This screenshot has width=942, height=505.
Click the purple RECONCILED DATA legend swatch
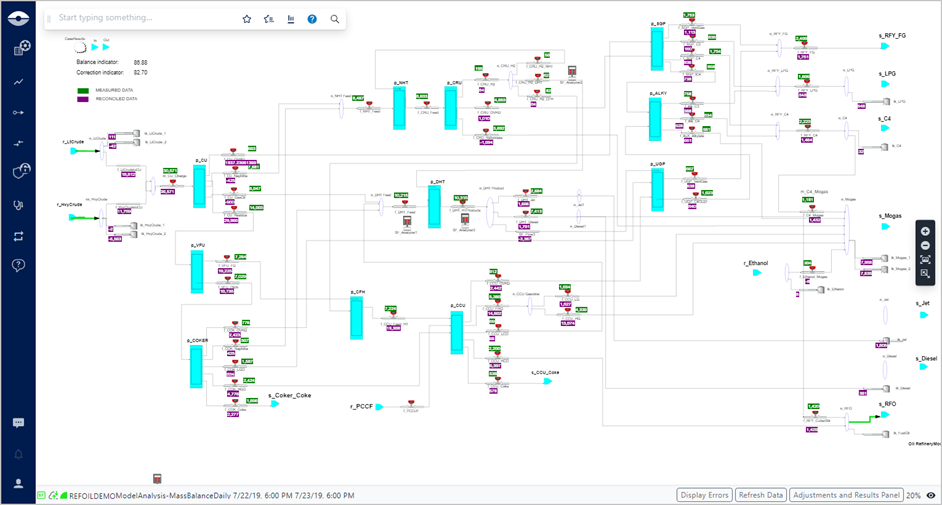tap(86, 99)
